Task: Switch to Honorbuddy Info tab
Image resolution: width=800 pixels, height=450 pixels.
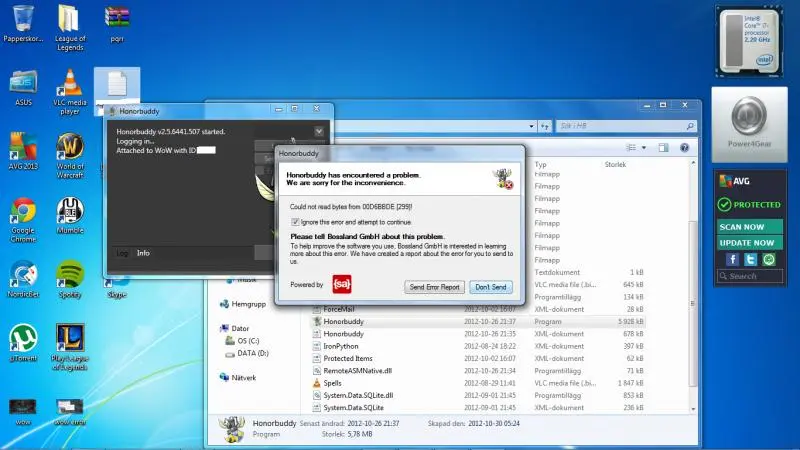Action: pyautogui.click(x=143, y=253)
